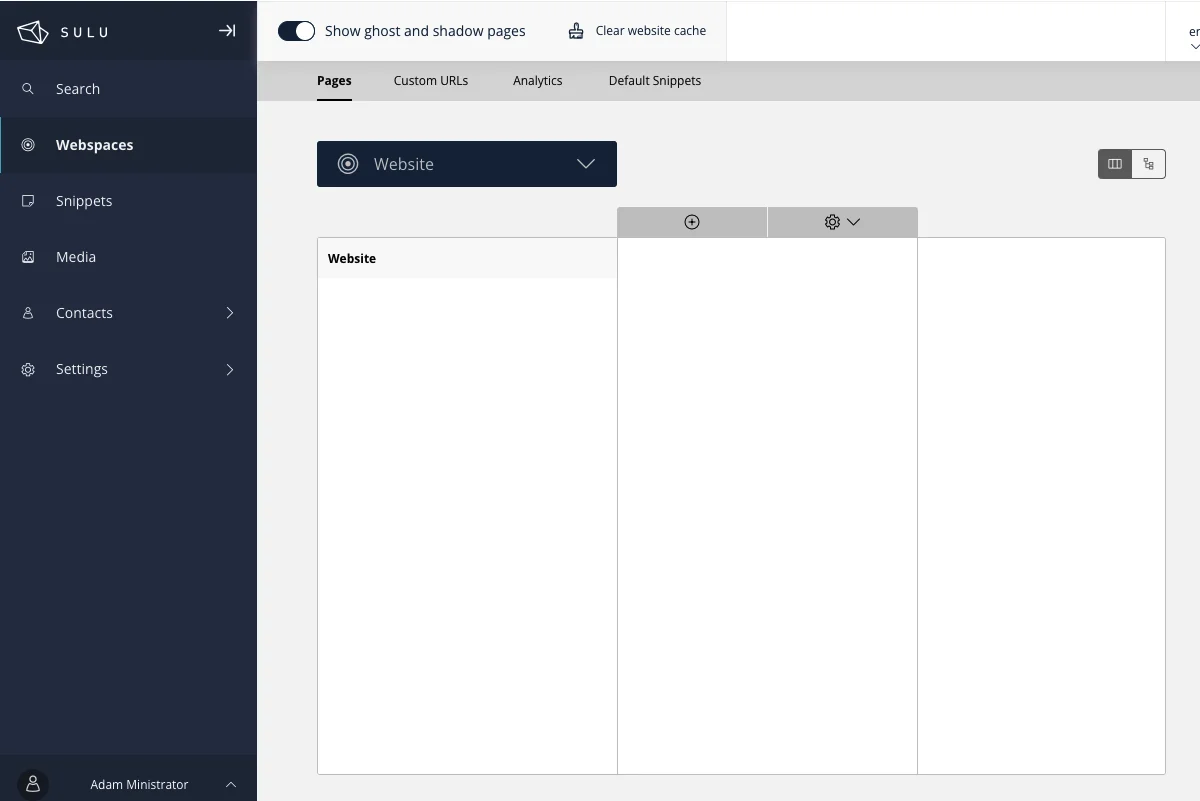Click the user avatar icon
1200x801 pixels.
tap(33, 784)
